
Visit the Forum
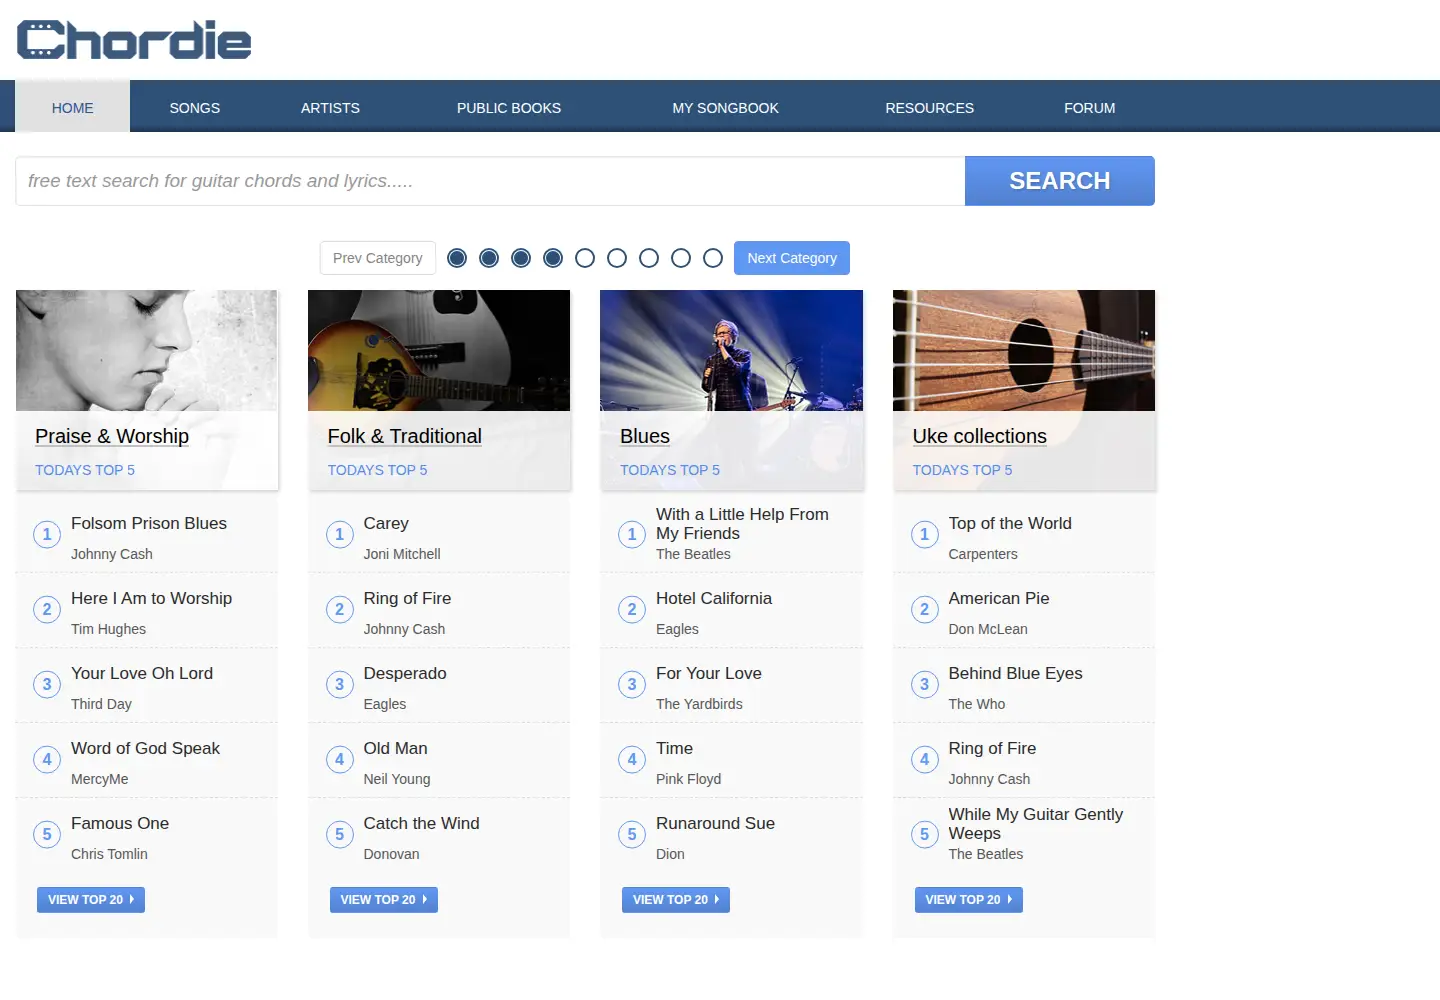[x=1089, y=108]
